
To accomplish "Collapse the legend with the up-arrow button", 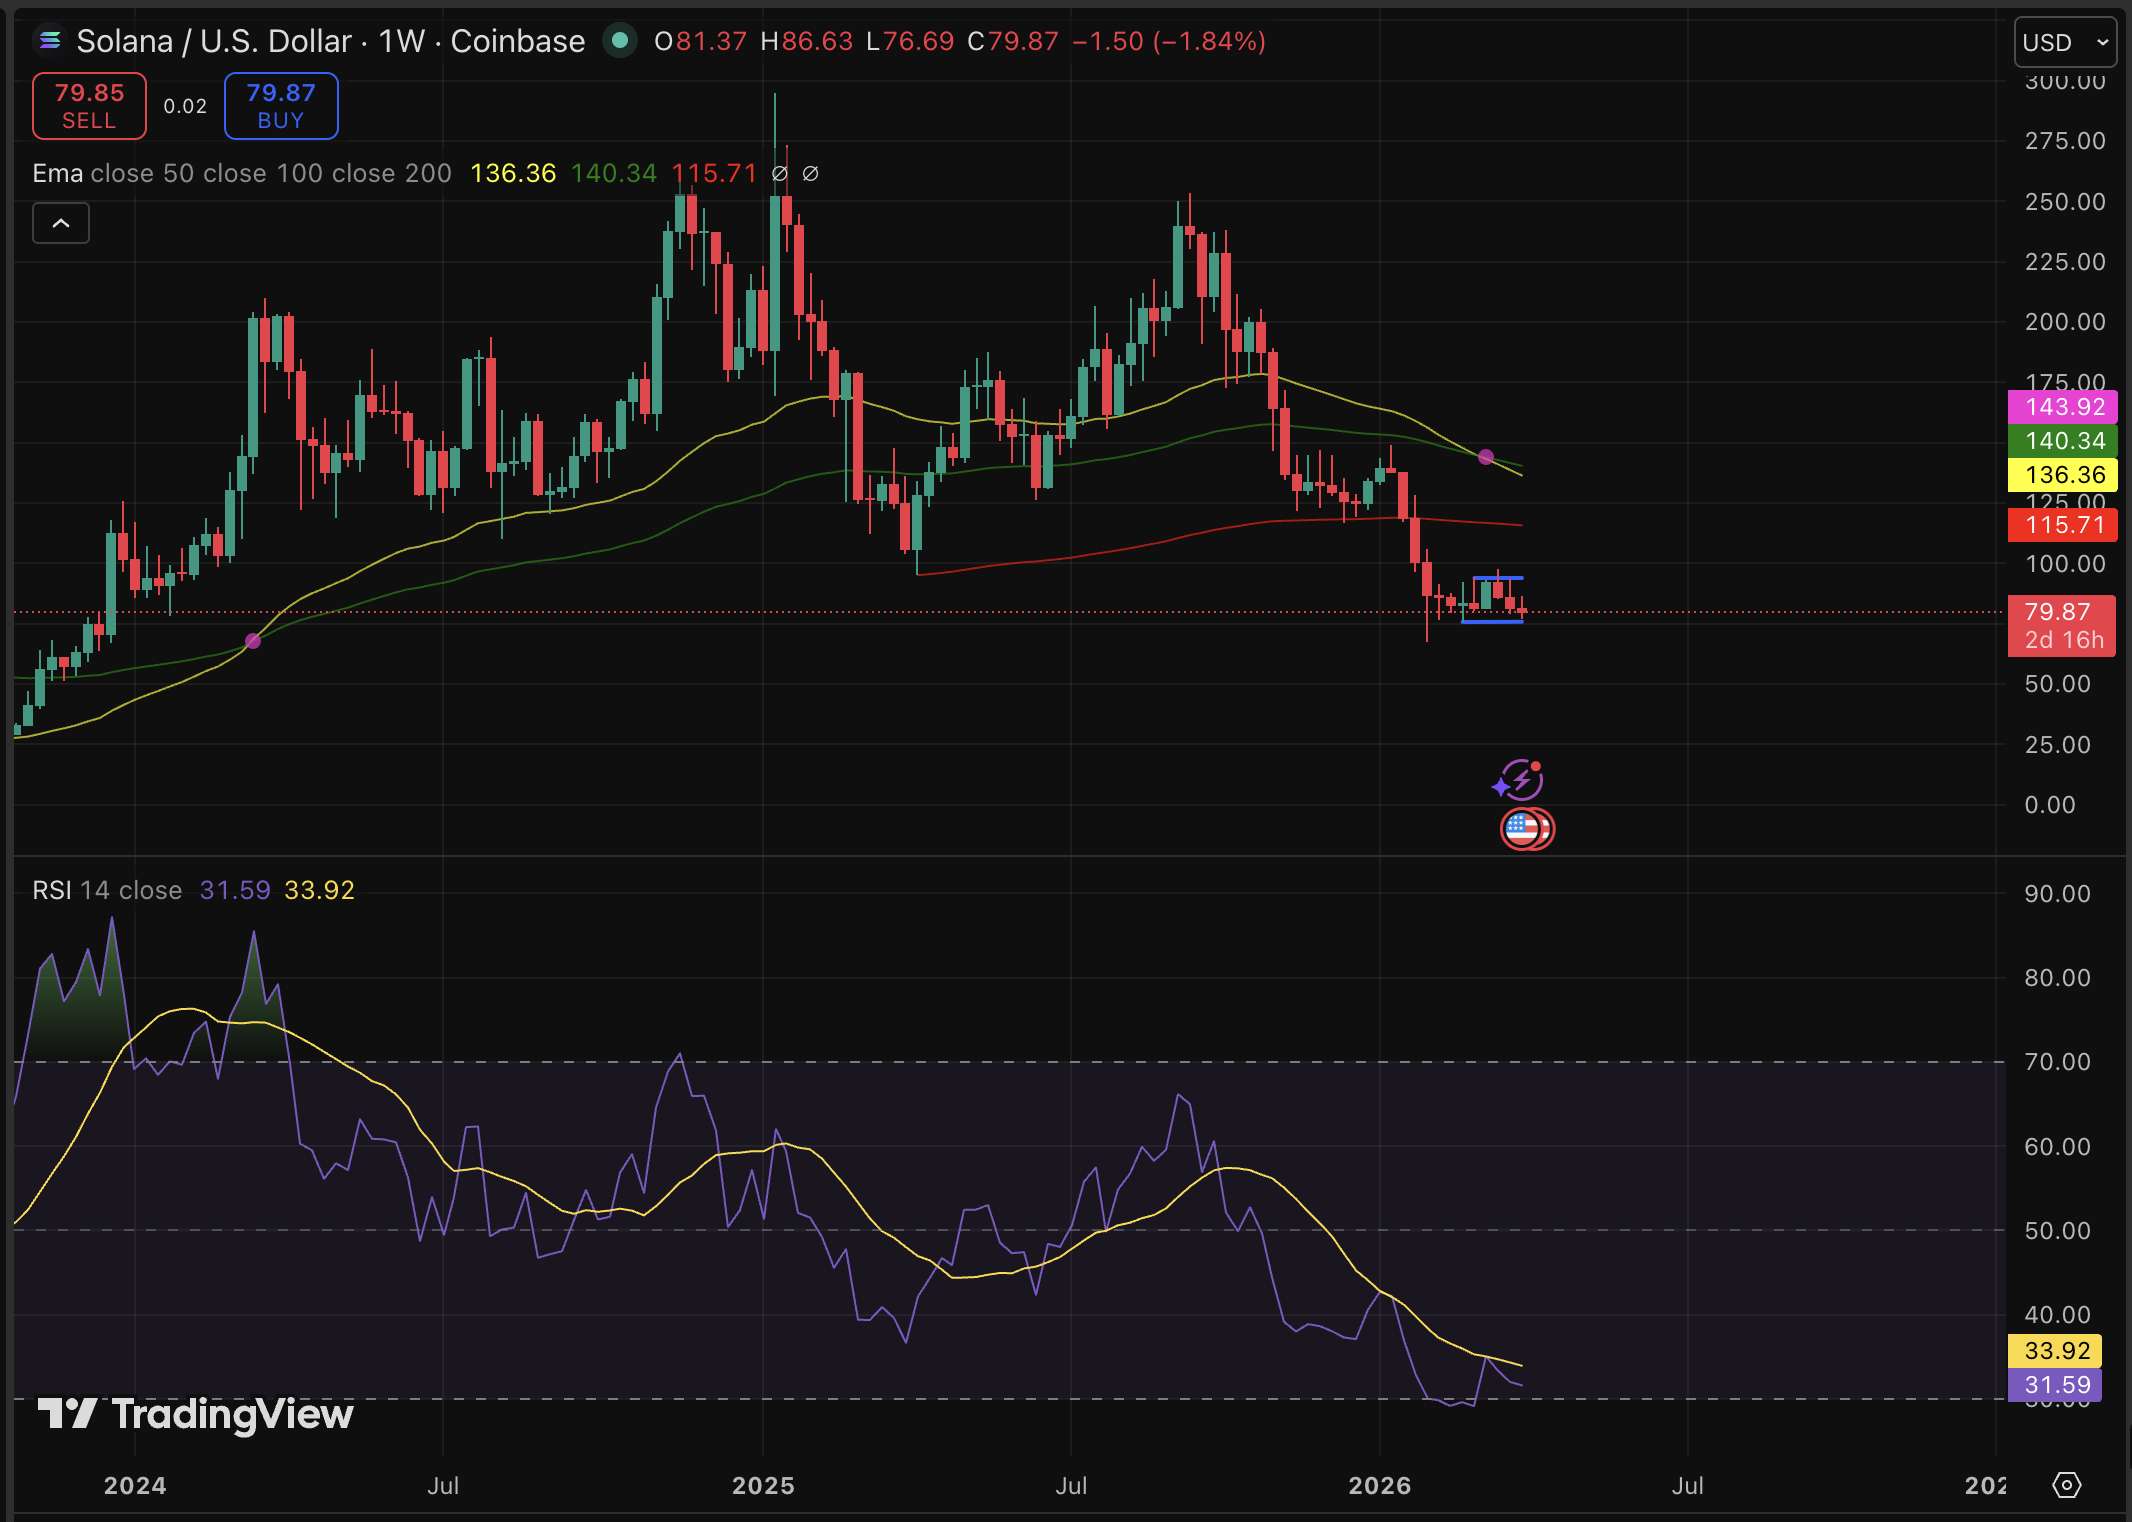I will pos(60,223).
